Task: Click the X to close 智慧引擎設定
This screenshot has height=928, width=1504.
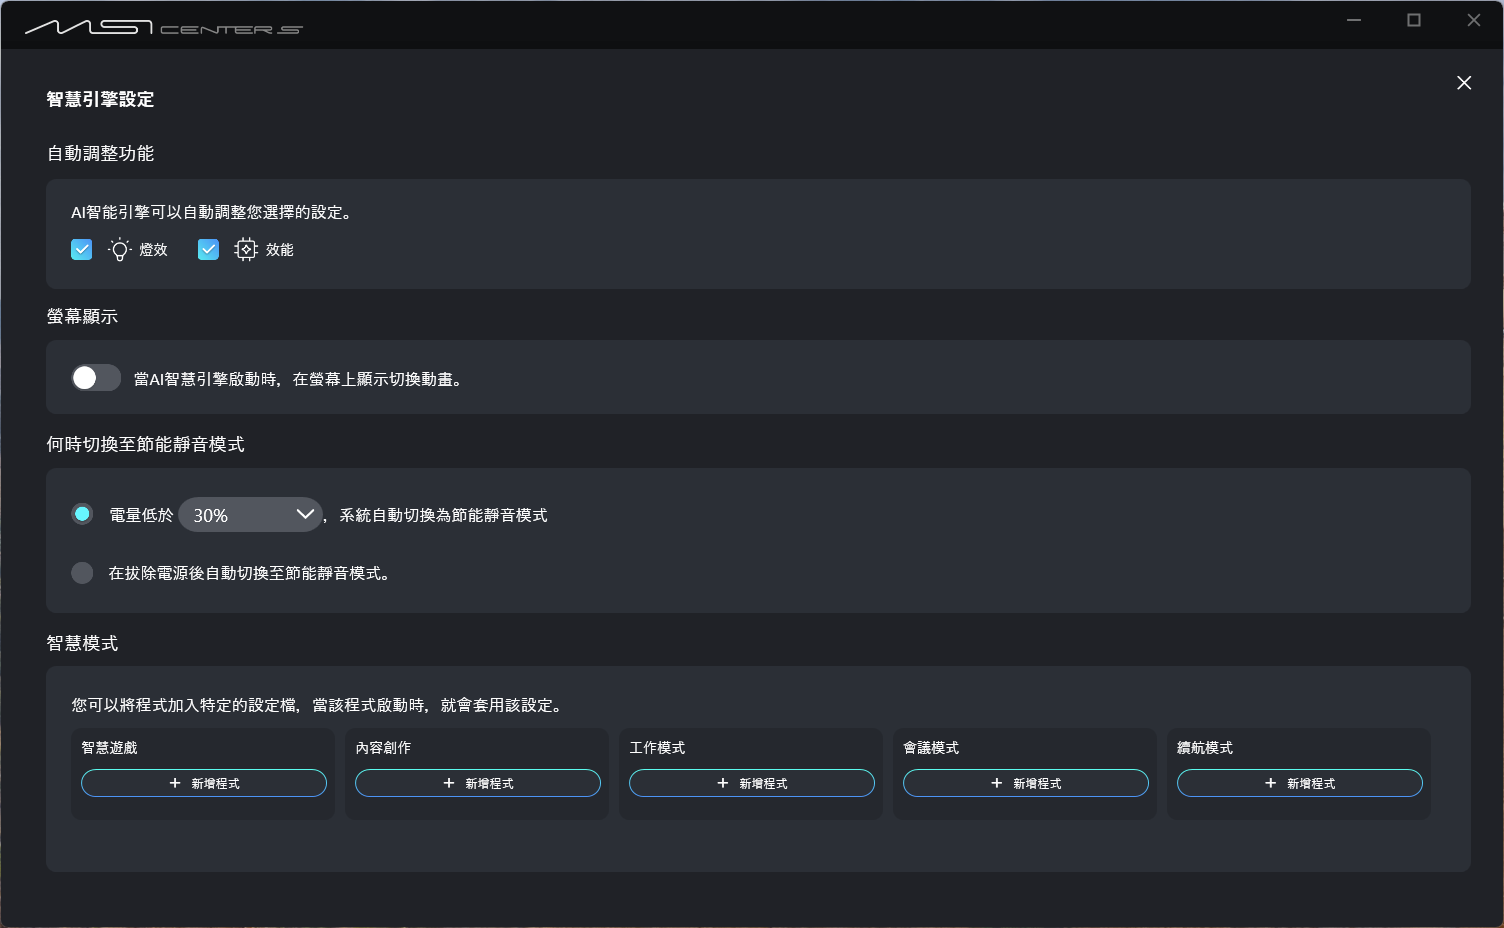Action: pos(1464,83)
